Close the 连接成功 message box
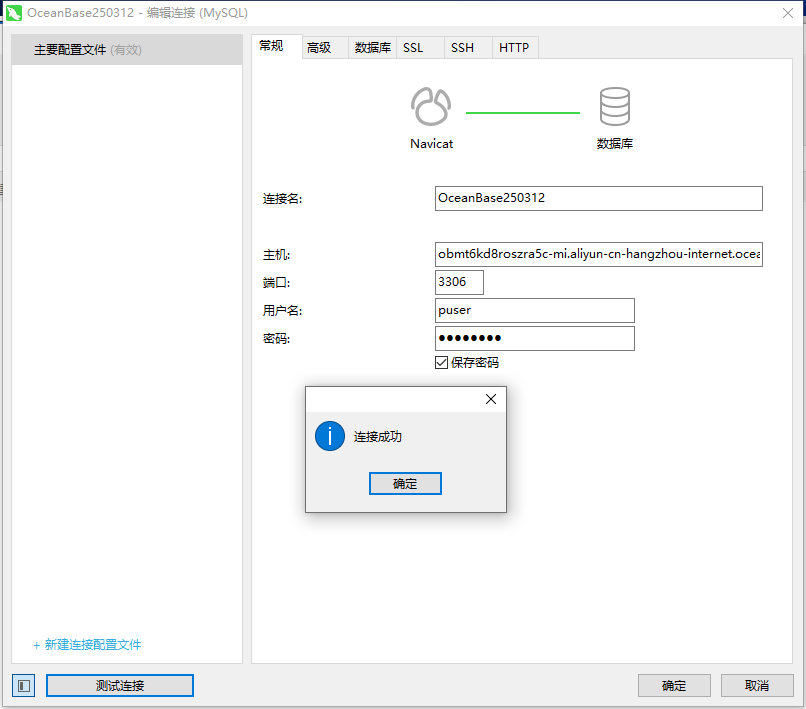The image size is (806, 709). coord(491,399)
